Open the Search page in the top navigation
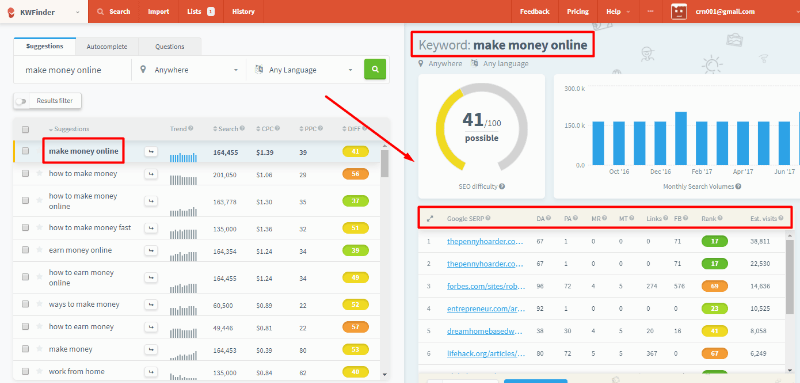800x383 pixels. pos(113,11)
